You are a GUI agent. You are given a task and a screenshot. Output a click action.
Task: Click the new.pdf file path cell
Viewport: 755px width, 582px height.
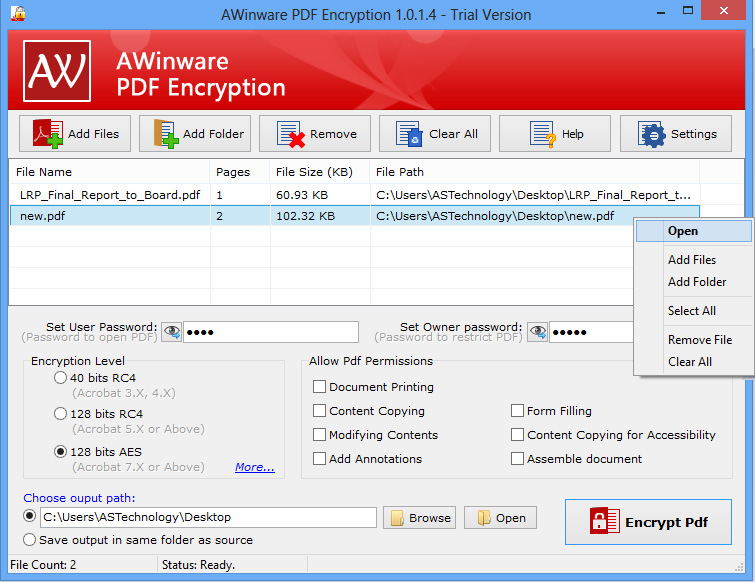495,216
